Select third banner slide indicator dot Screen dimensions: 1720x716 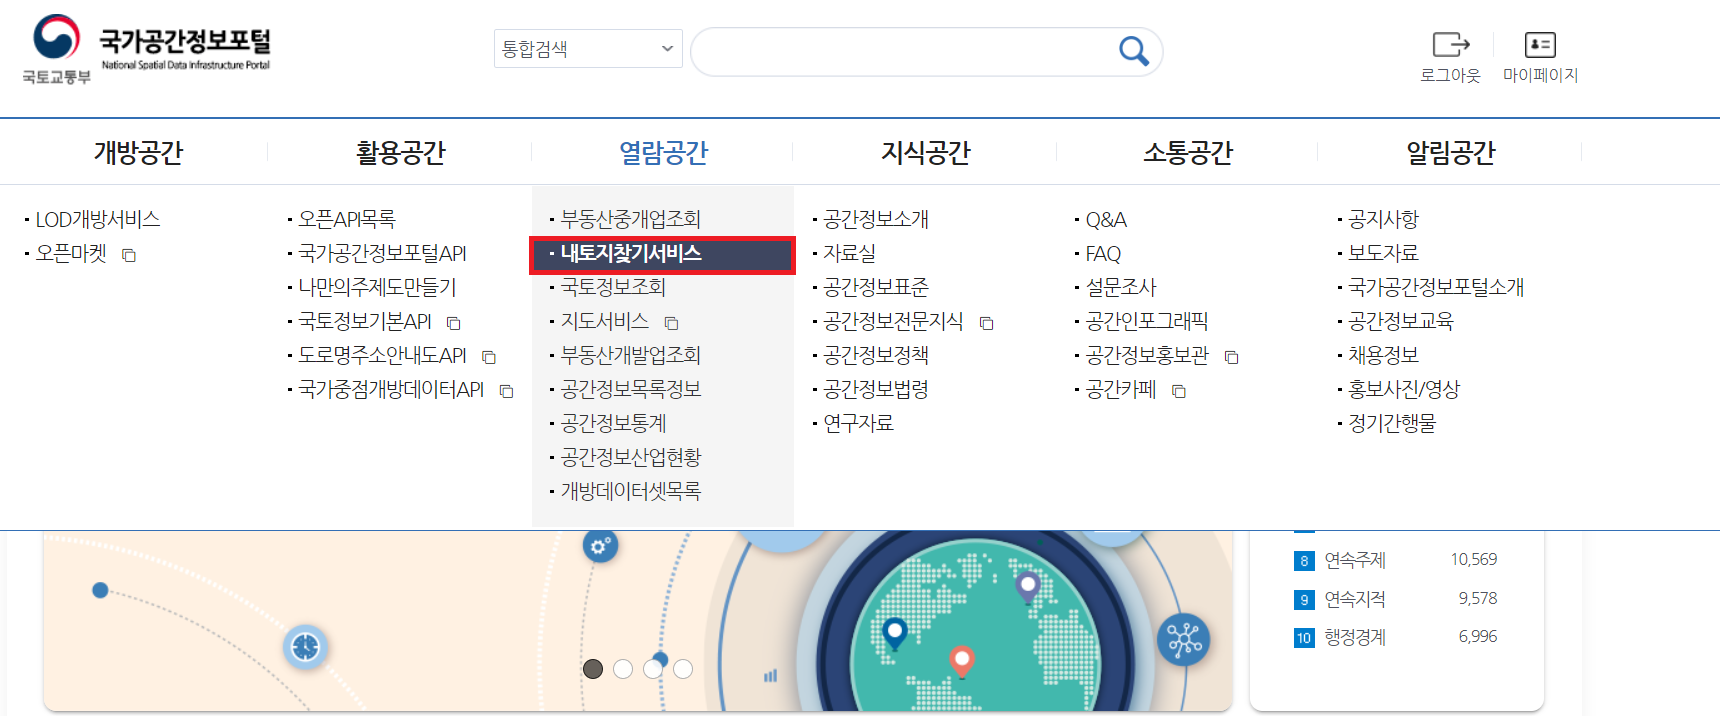[x=653, y=669]
